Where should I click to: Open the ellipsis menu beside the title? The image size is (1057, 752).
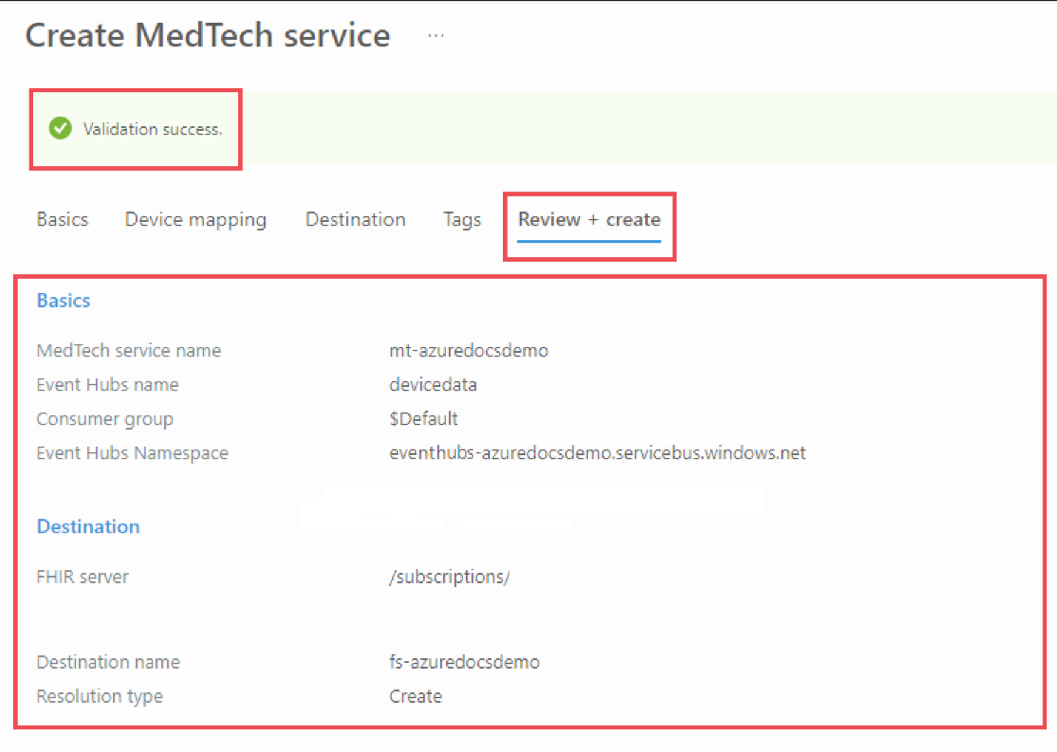[x=435, y=36]
